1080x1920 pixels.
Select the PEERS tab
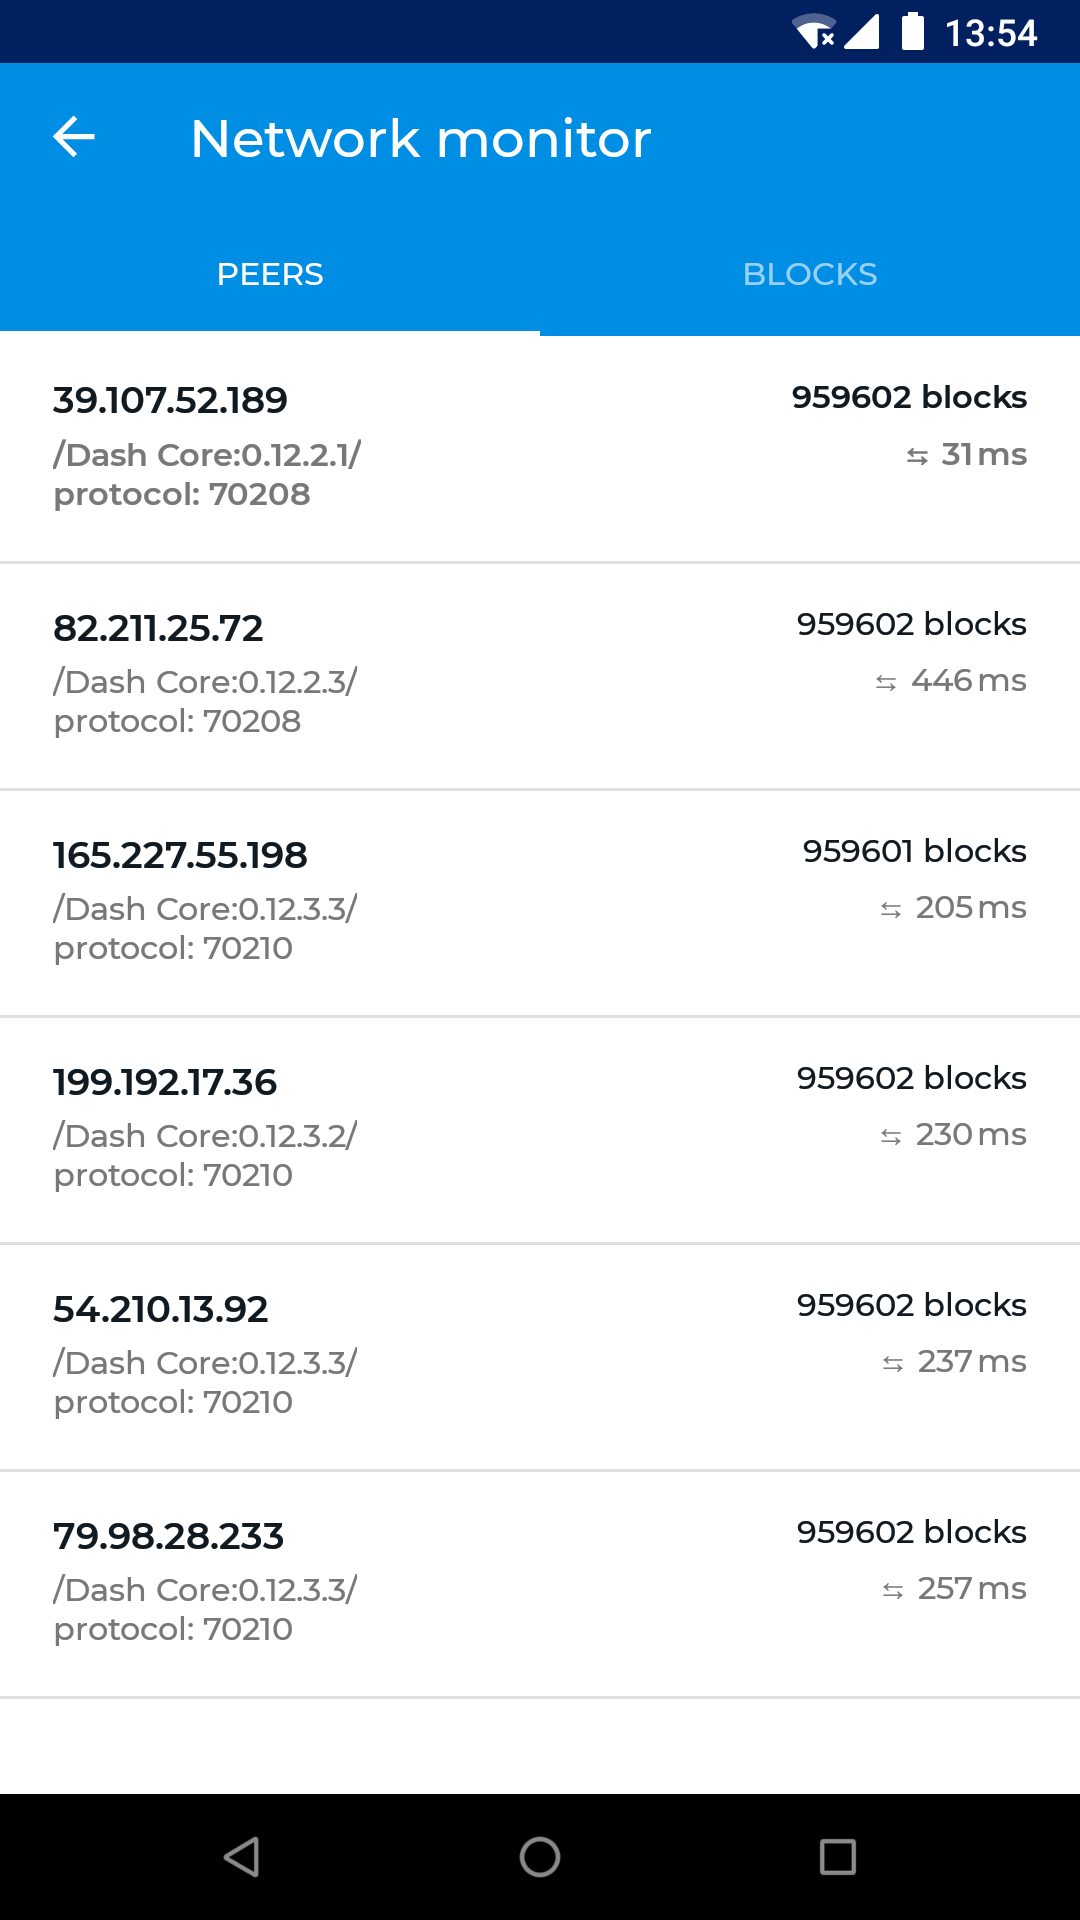pos(270,274)
